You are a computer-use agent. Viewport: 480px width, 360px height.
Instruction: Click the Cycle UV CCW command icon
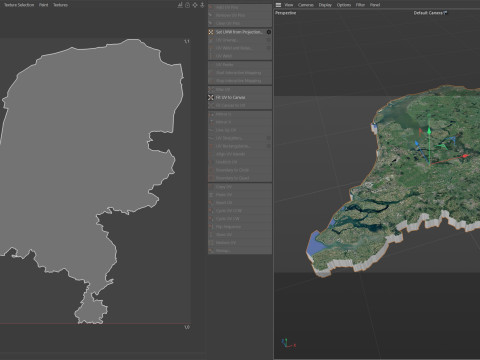pyautogui.click(x=211, y=211)
